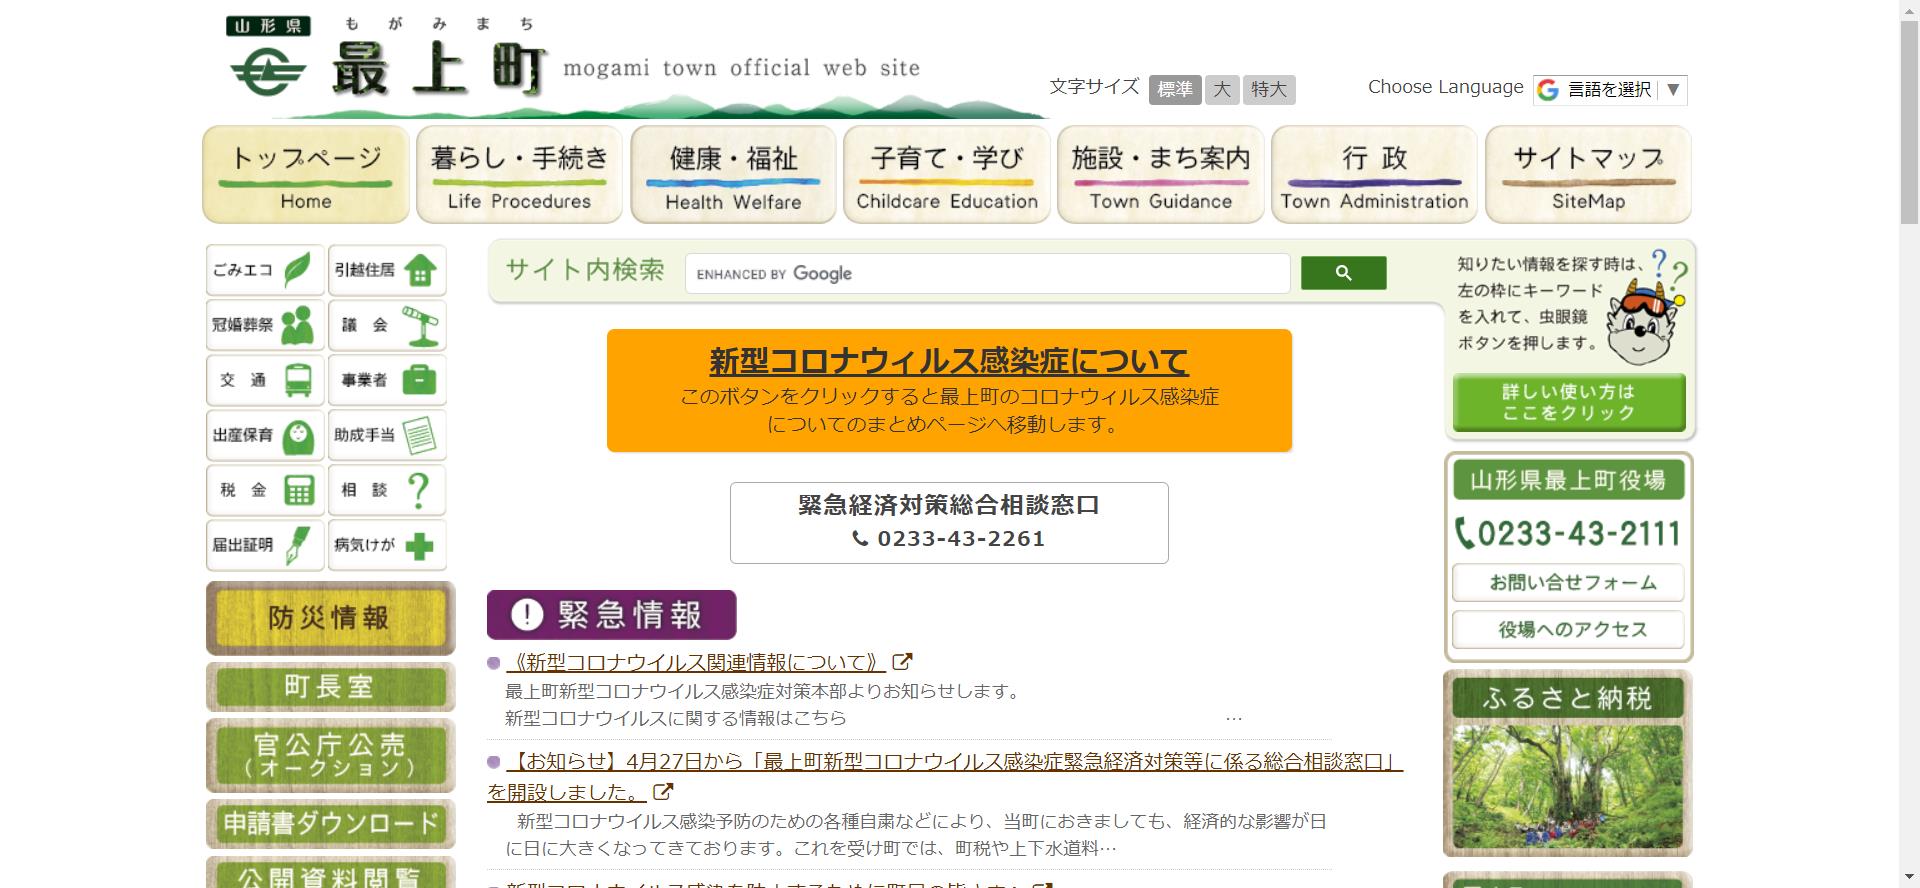
Task: Open 行政 Town Administration menu
Action: 1375,174
